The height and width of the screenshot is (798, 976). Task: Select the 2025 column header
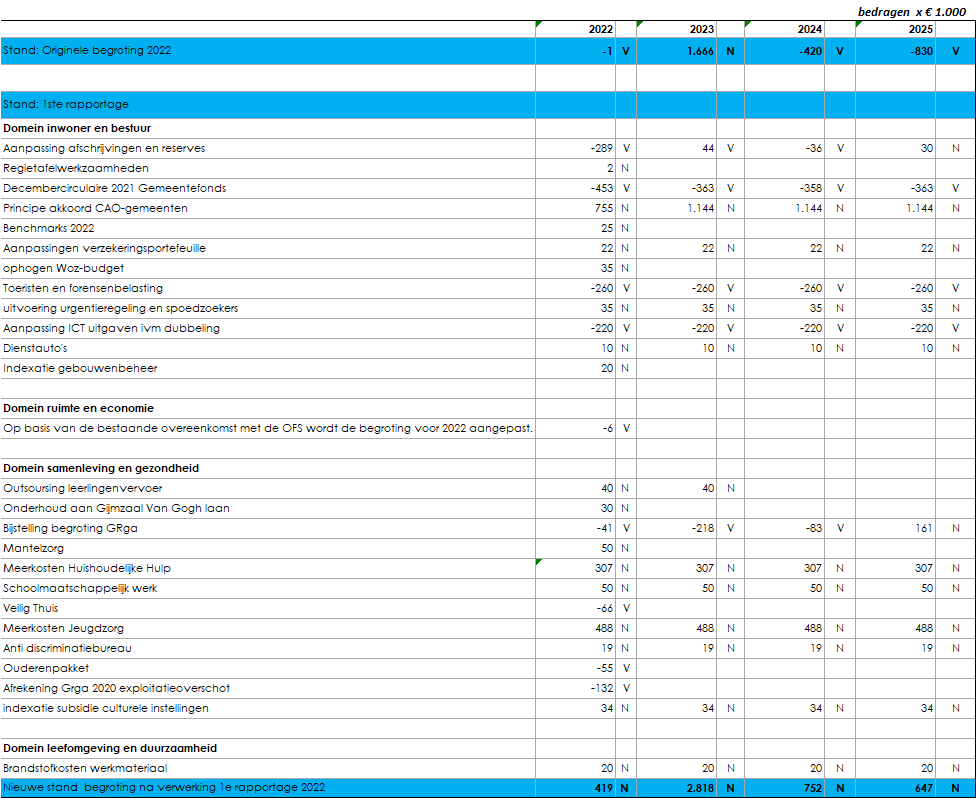(921, 29)
